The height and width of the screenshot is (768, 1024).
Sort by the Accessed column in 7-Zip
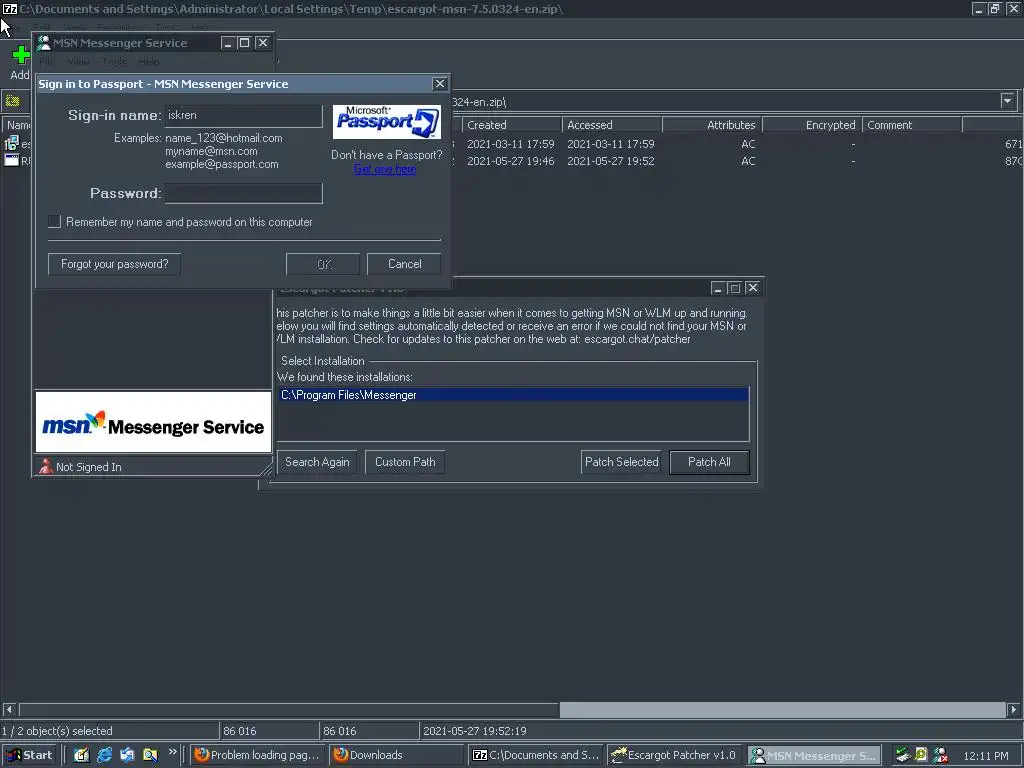click(x=612, y=125)
